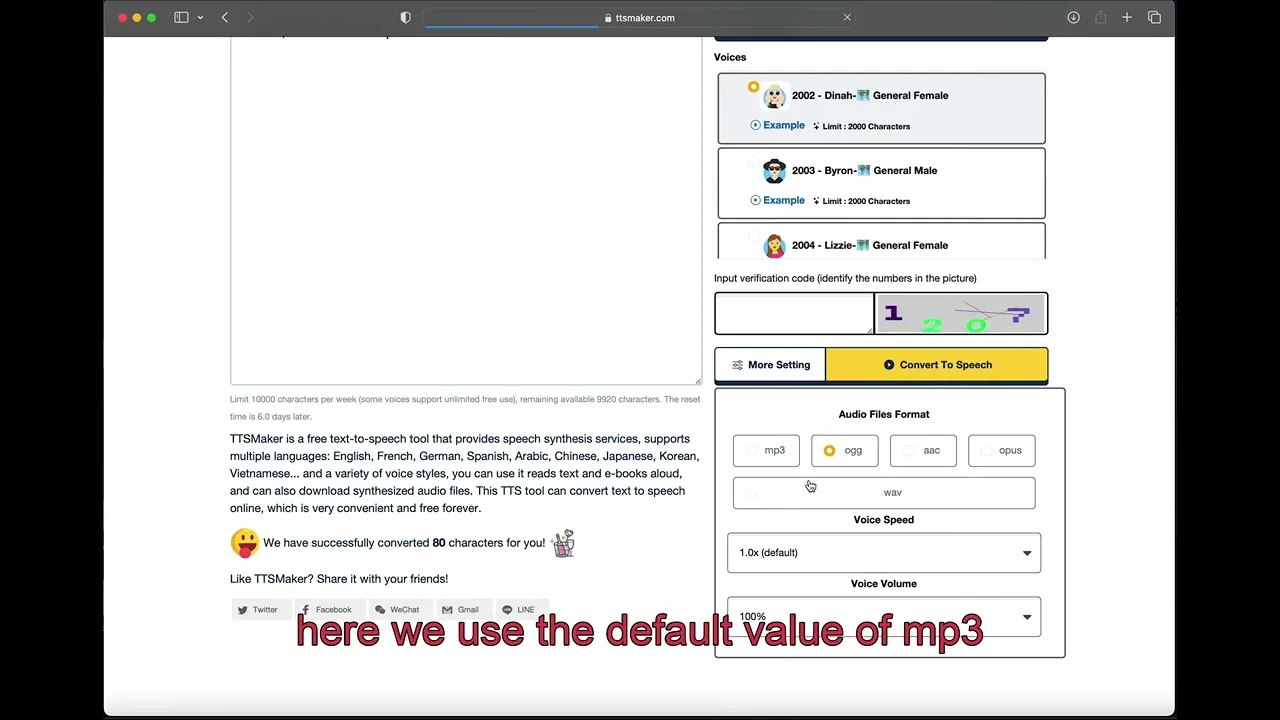Choose opus audio format
Viewport: 1280px width, 720px height.
[x=1001, y=450]
